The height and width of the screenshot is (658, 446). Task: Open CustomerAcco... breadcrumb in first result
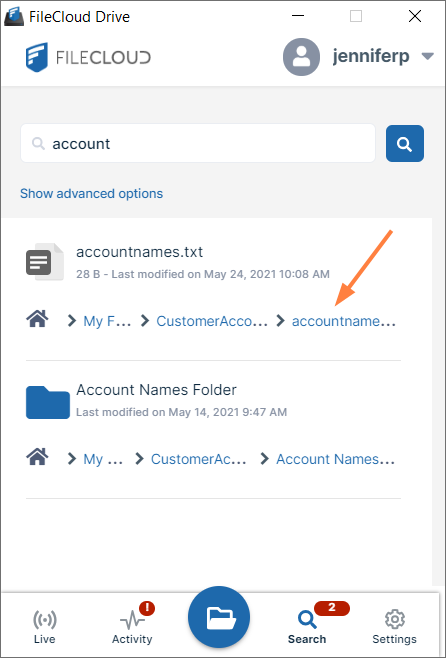212,321
